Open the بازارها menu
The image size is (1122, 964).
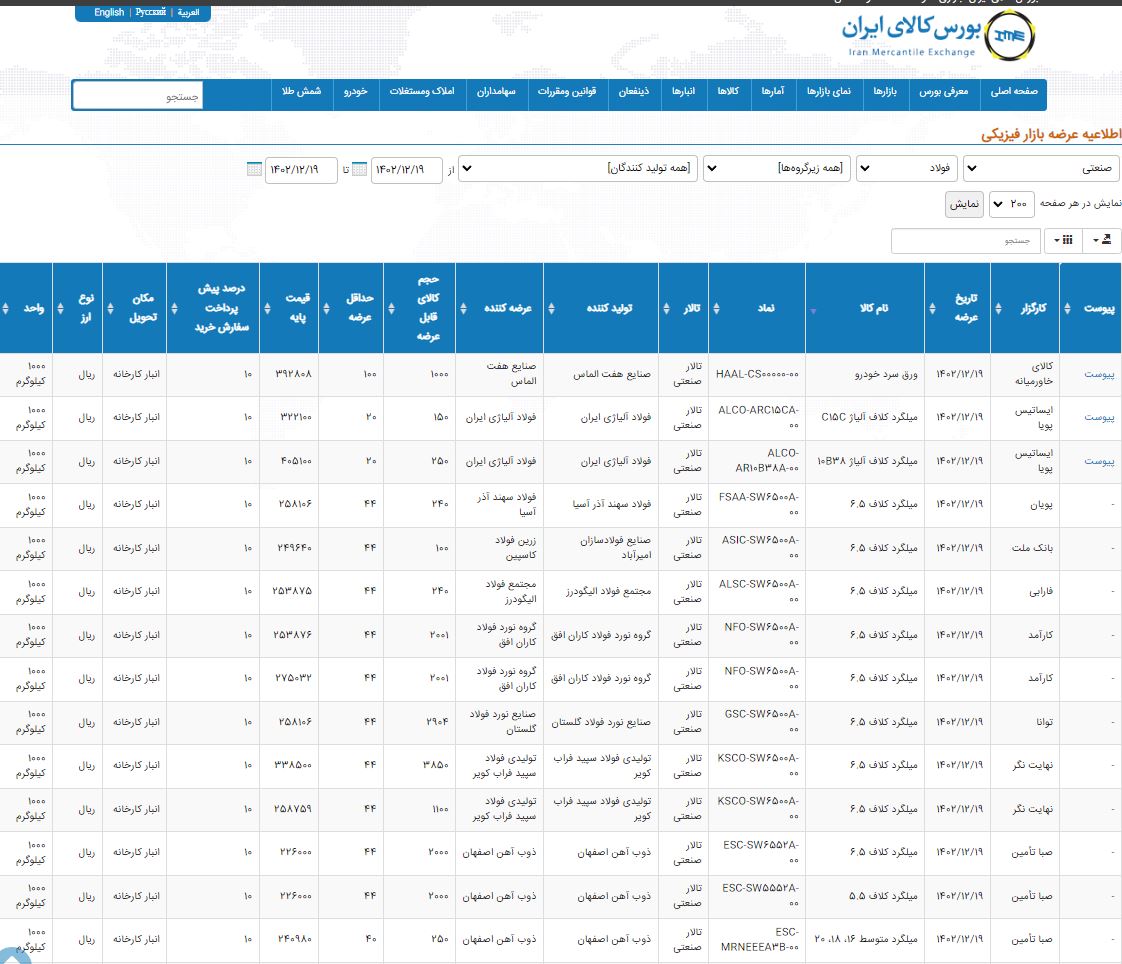(885, 92)
